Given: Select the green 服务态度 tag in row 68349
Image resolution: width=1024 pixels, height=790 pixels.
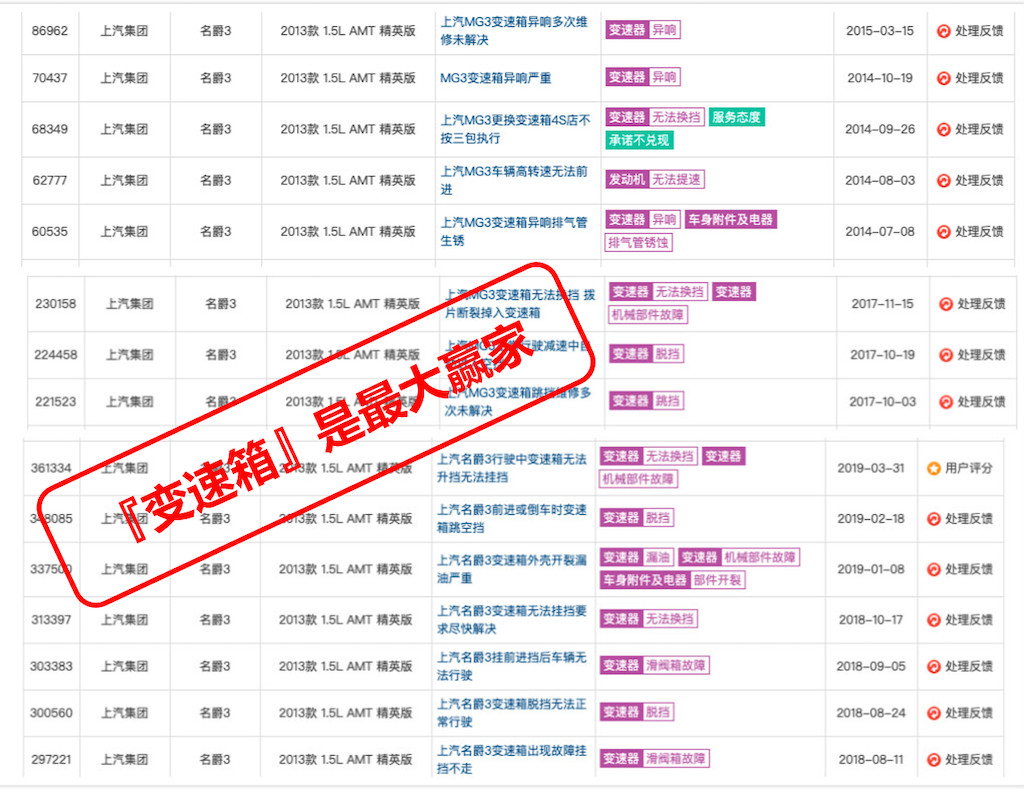Looking at the screenshot, I should click(x=736, y=118).
